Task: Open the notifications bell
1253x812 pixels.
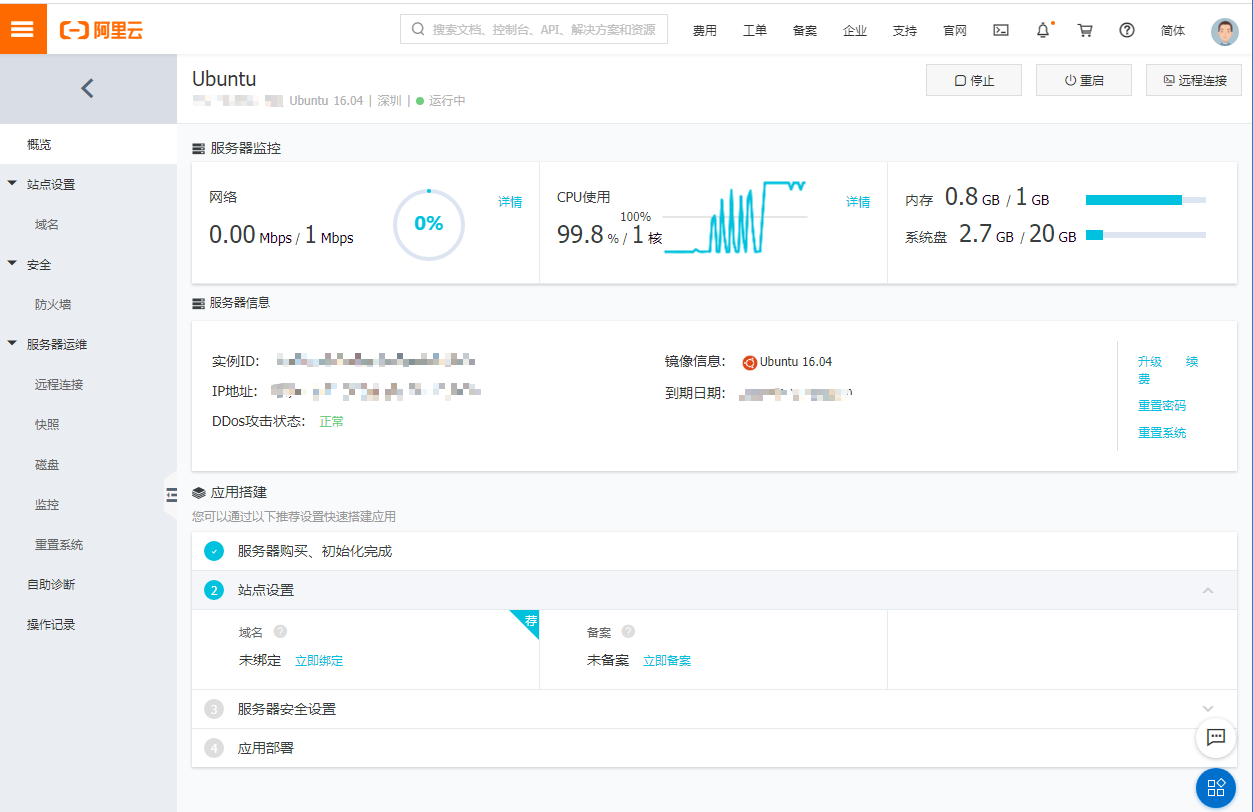Action: [1043, 30]
